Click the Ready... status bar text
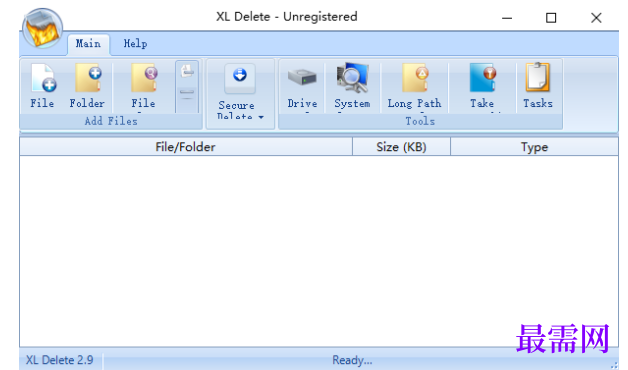The height and width of the screenshot is (370, 628). (x=352, y=360)
